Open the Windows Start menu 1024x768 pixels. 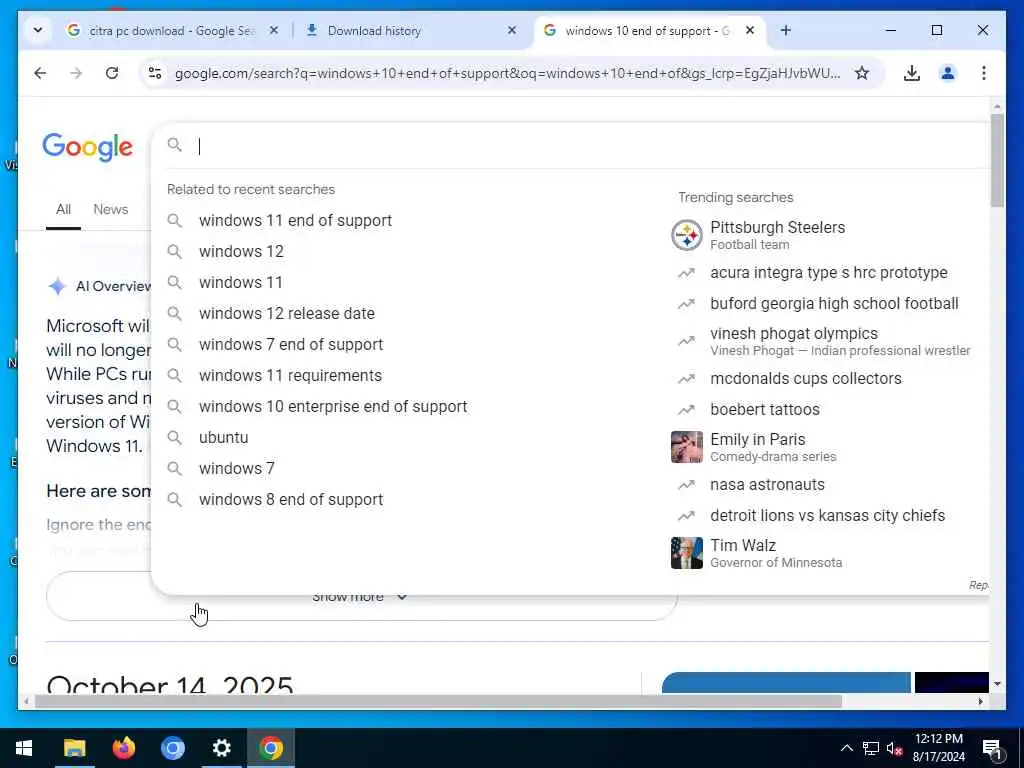tap(24, 748)
